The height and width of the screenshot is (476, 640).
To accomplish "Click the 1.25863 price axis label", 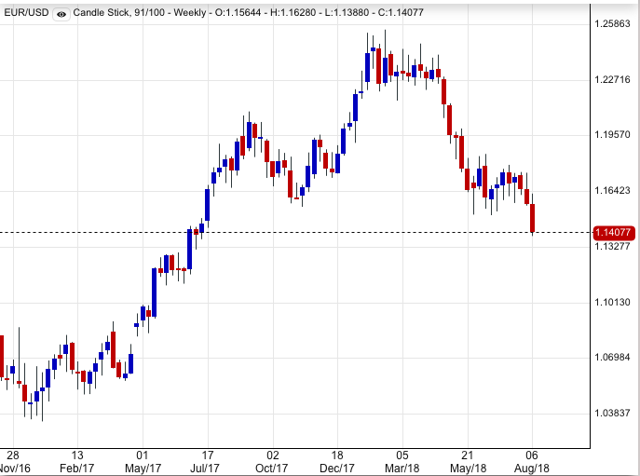I will pyautogui.click(x=612, y=24).
